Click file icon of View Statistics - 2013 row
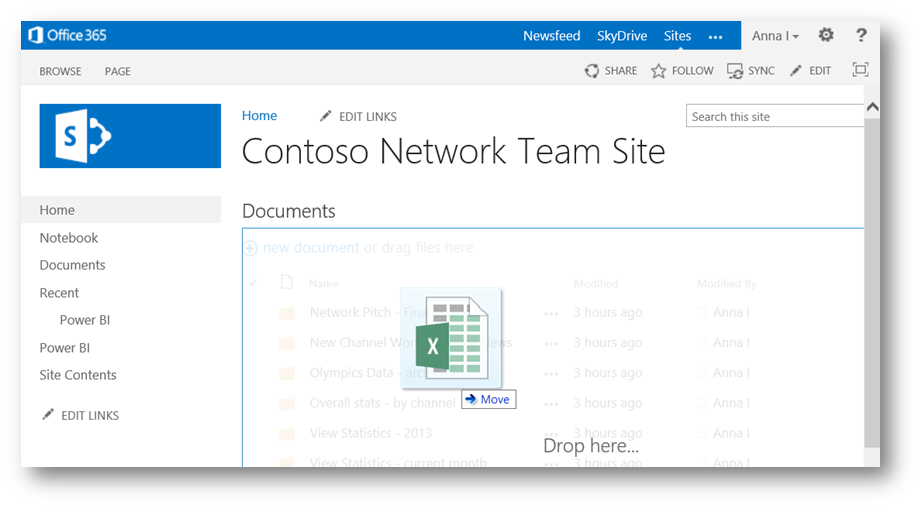The height and width of the screenshot is (509, 922). point(286,434)
